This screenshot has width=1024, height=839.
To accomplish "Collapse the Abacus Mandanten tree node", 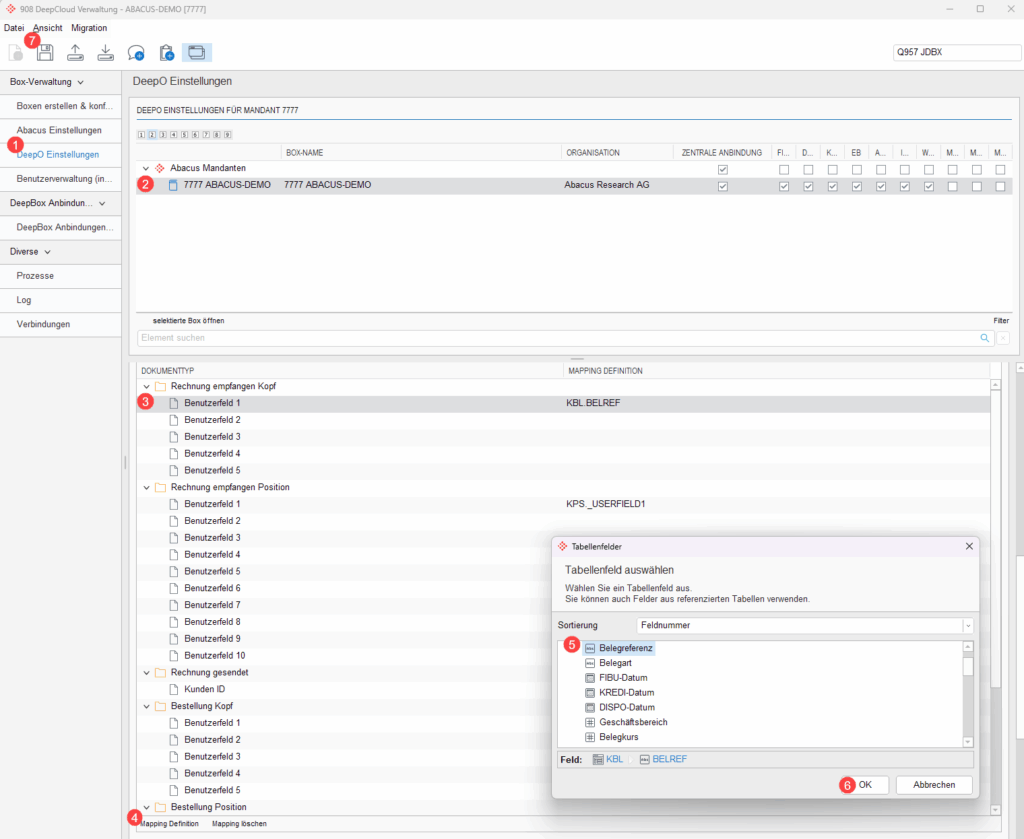I will [146, 168].
